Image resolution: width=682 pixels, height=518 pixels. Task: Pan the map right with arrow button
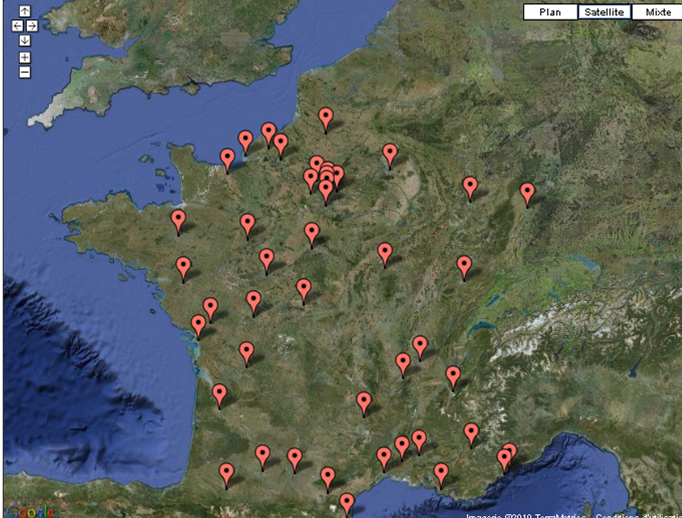(33, 25)
